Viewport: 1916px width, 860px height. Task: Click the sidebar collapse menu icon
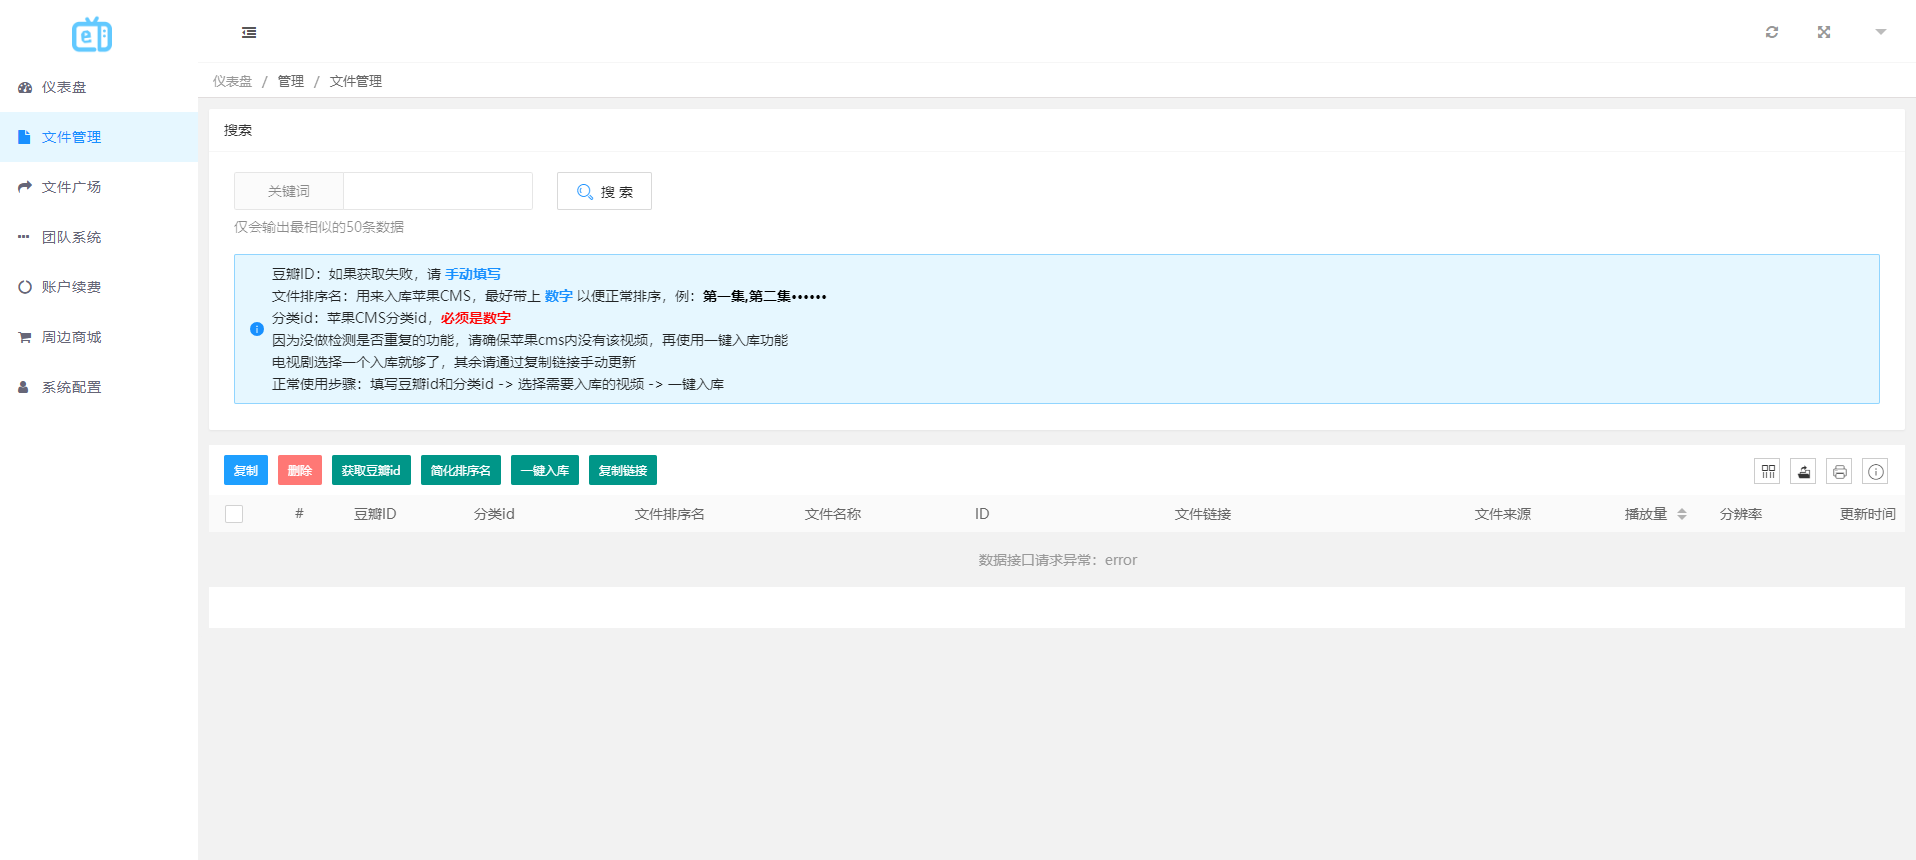249,33
